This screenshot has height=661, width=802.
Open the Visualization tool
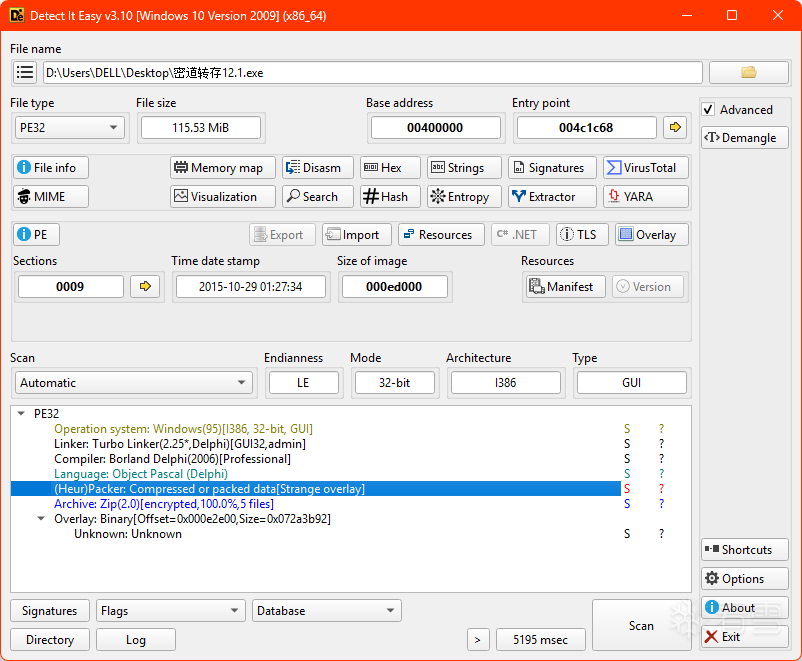point(222,196)
